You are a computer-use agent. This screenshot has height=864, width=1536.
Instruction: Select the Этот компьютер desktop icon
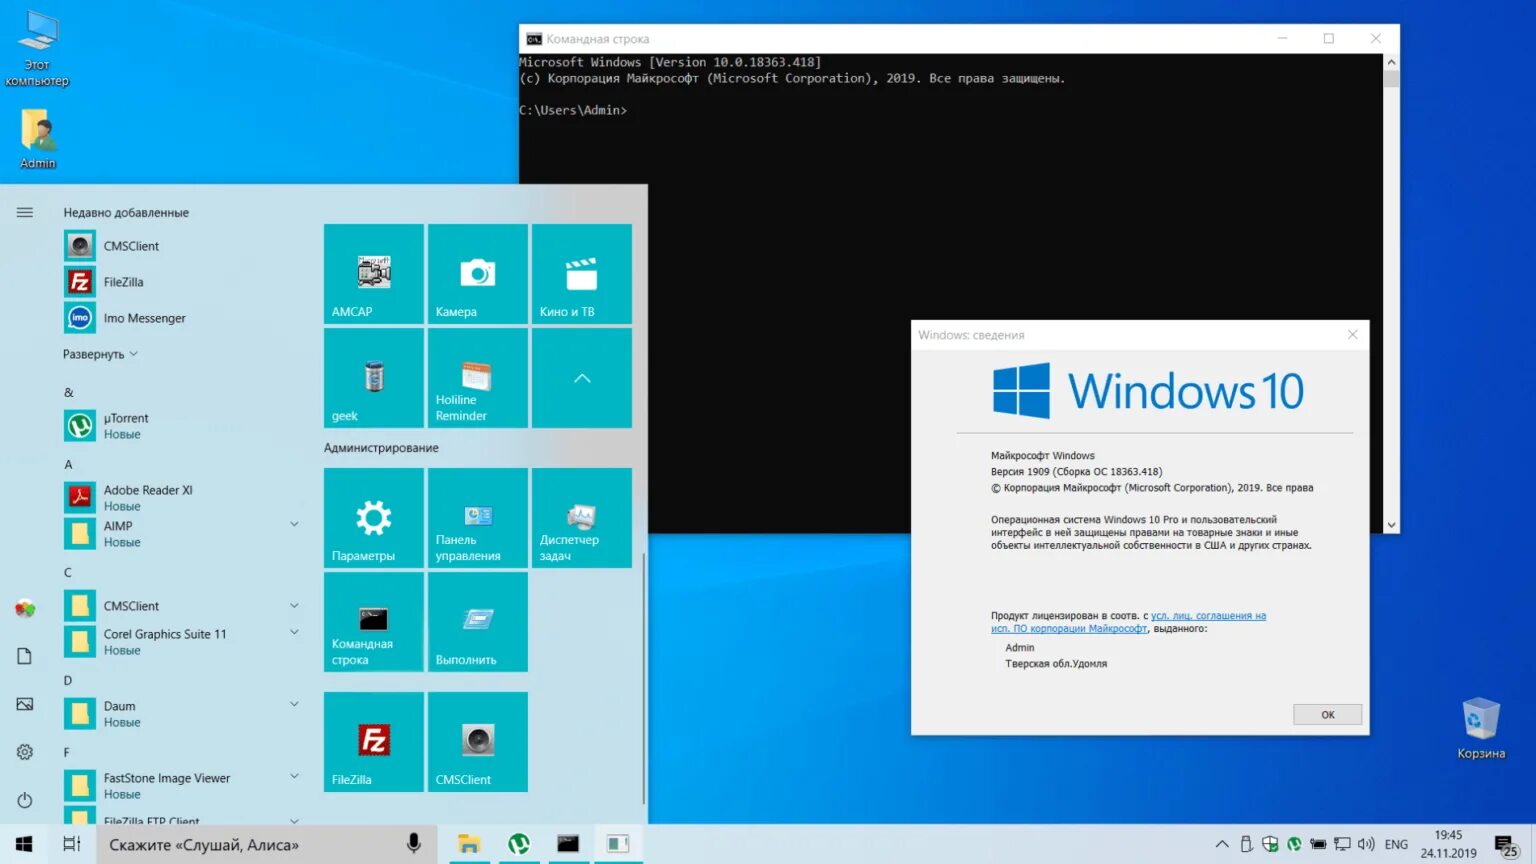point(37,49)
